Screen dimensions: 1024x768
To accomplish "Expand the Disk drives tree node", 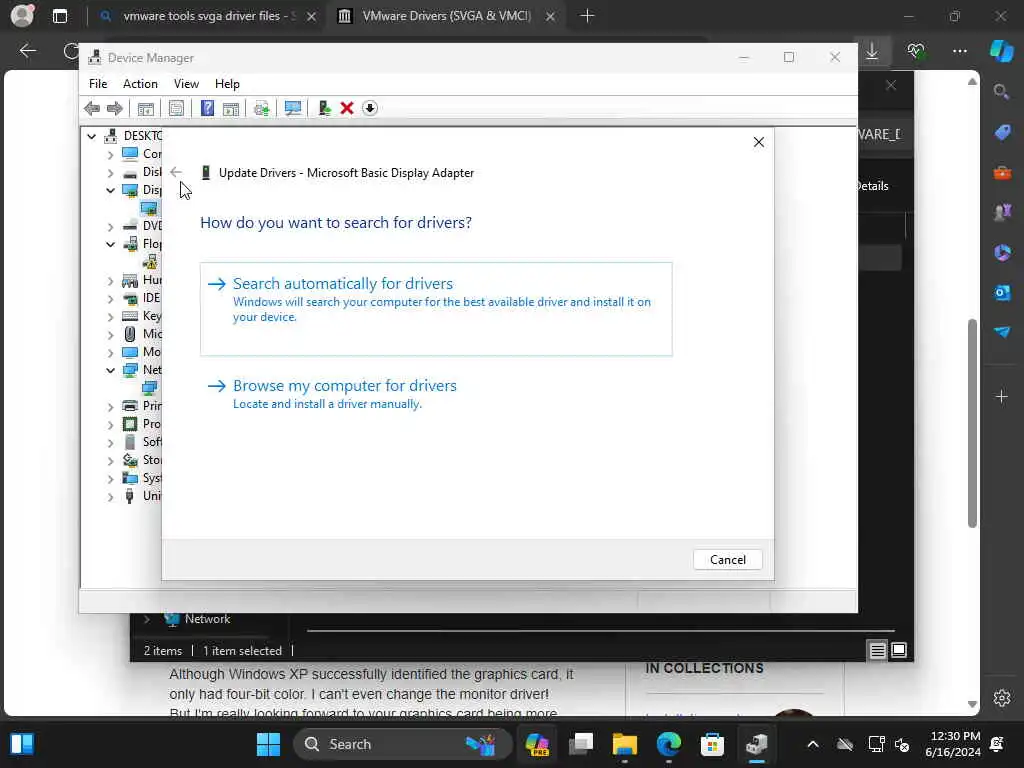I will coord(110,172).
